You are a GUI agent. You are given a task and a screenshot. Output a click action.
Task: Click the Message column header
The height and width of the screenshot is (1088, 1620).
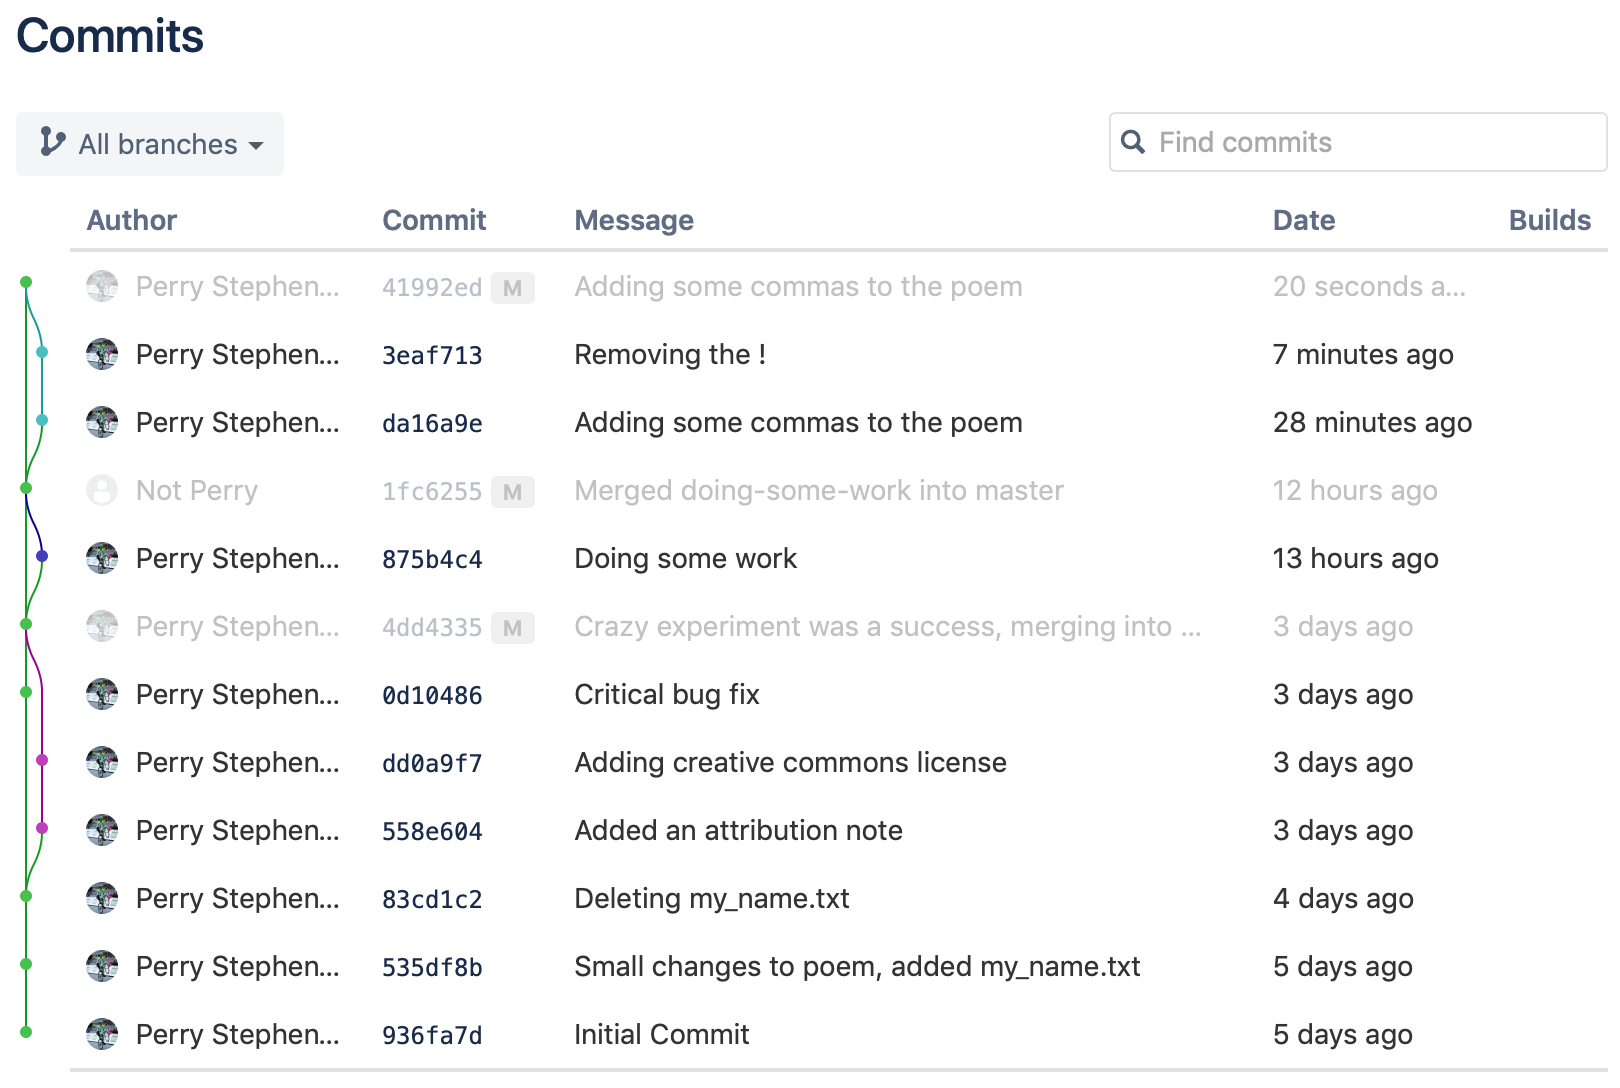(x=634, y=220)
